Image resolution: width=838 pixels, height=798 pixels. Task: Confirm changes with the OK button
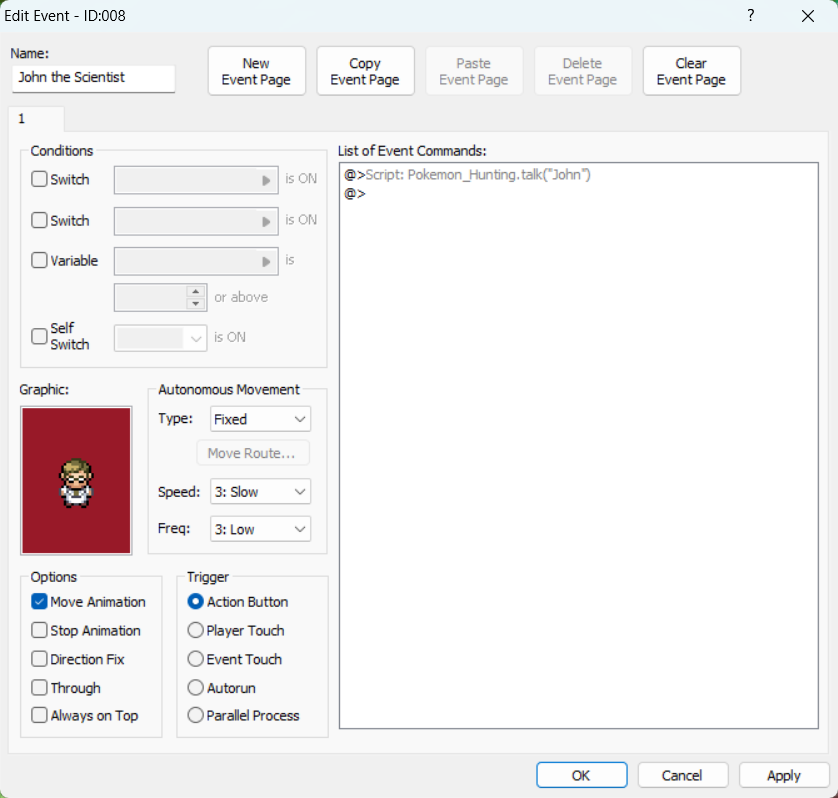pos(581,775)
